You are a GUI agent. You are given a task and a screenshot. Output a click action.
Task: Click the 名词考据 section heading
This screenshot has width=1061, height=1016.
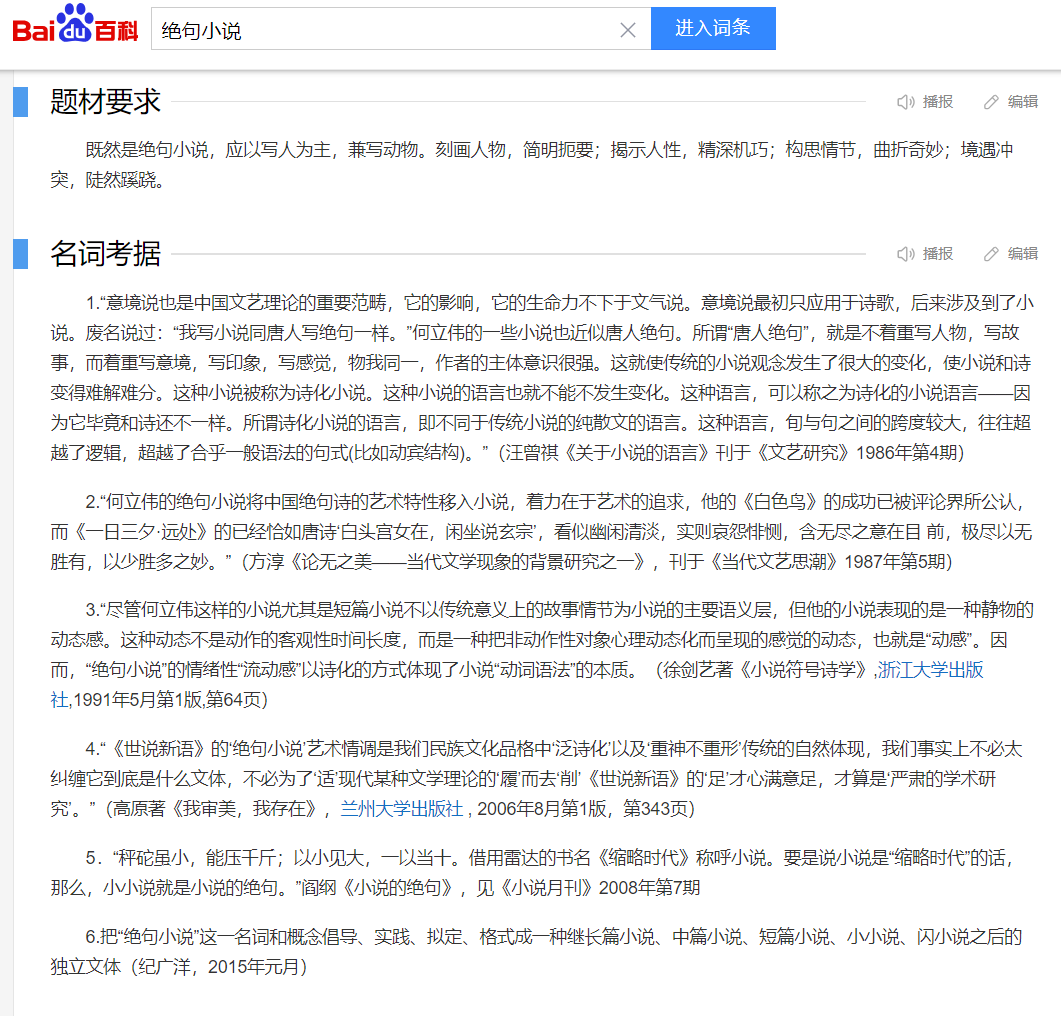pyautogui.click(x=106, y=254)
